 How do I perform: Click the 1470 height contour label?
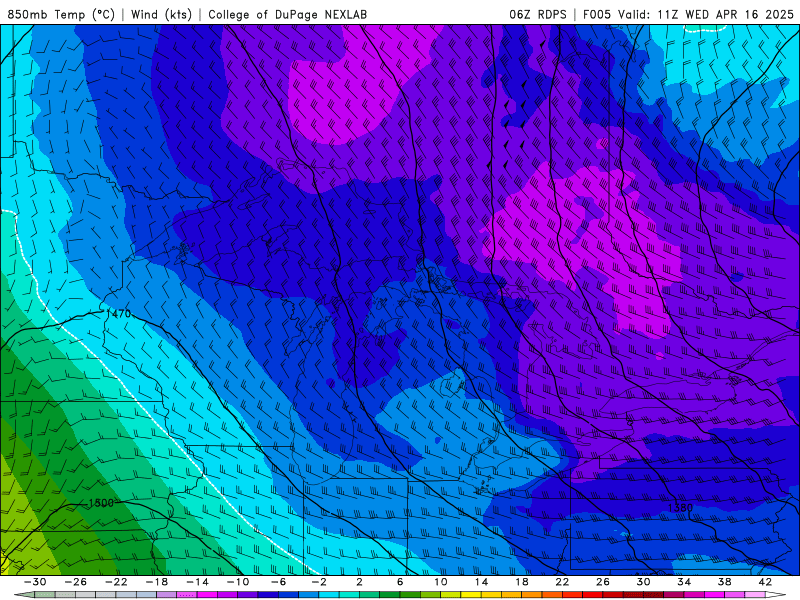tap(118, 314)
